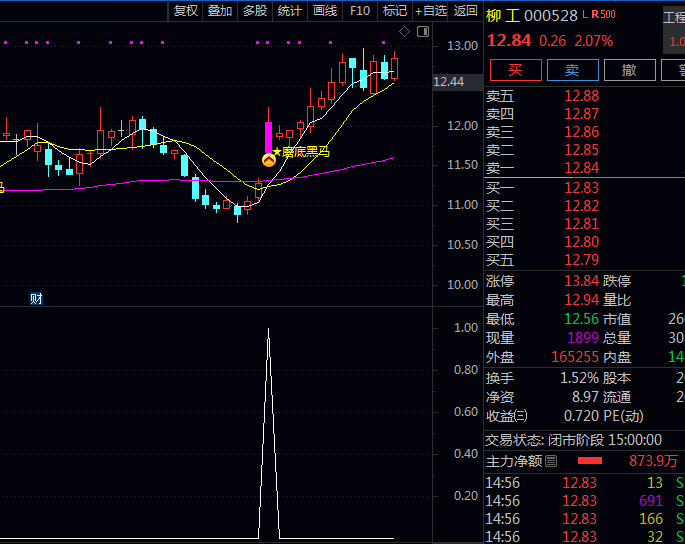Screen dimensions: 685x544
Task: Click the 最低 value 12.56
Action: pos(581,319)
